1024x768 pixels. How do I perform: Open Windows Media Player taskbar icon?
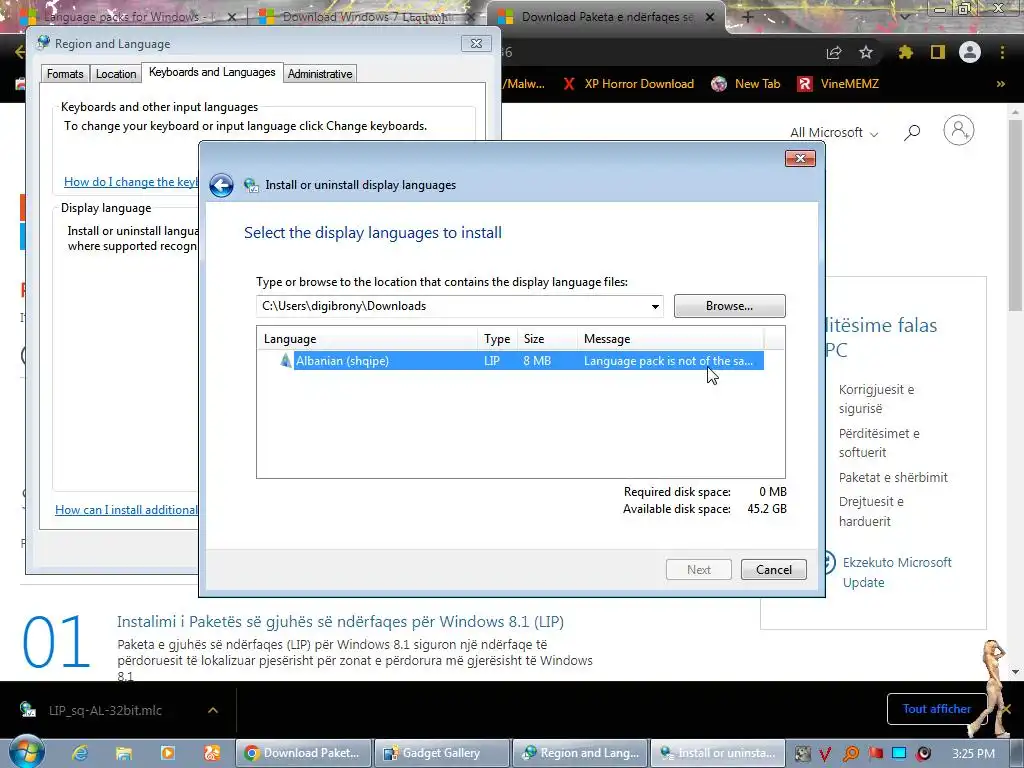[x=167, y=753]
